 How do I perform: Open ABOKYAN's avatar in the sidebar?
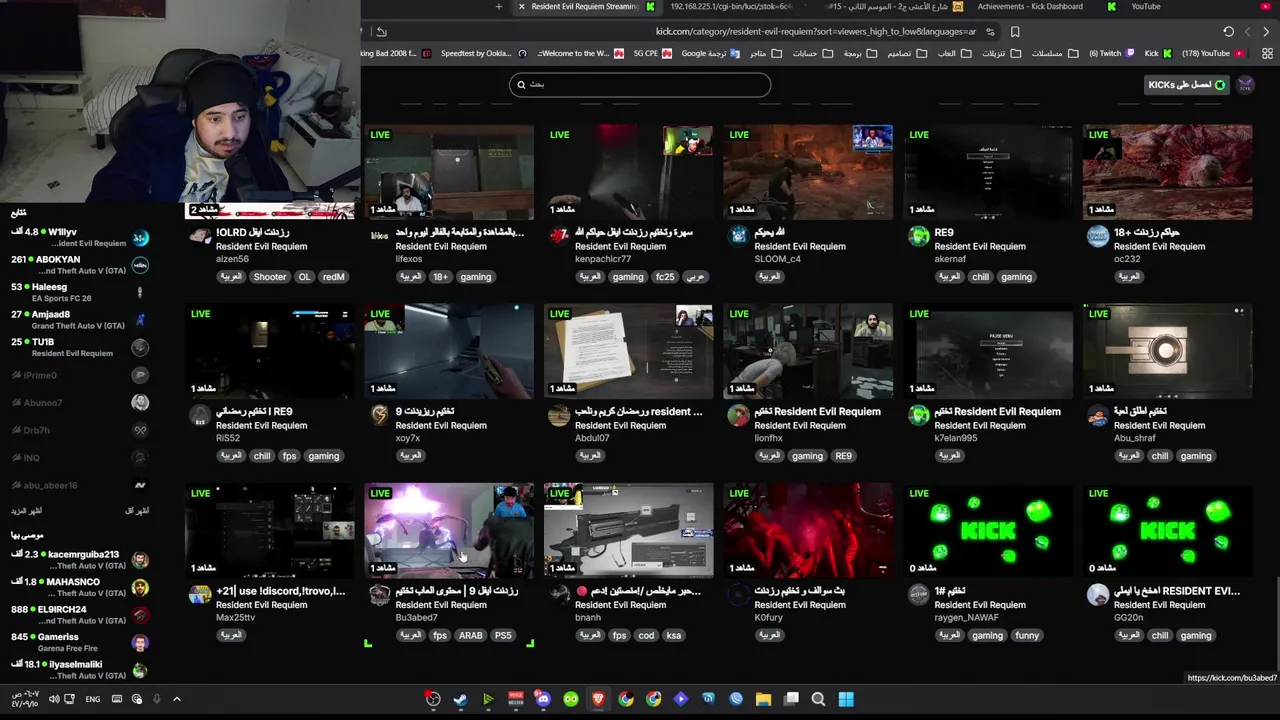[x=140, y=265]
